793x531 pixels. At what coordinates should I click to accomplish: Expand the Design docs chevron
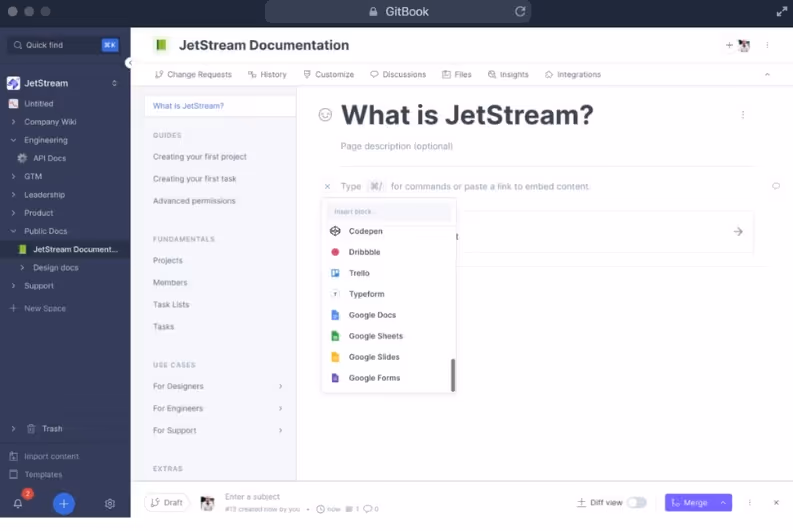click(22, 268)
